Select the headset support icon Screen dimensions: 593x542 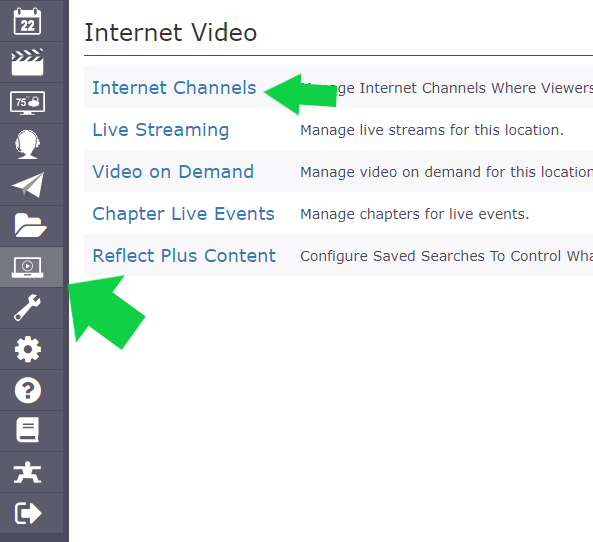point(27,144)
